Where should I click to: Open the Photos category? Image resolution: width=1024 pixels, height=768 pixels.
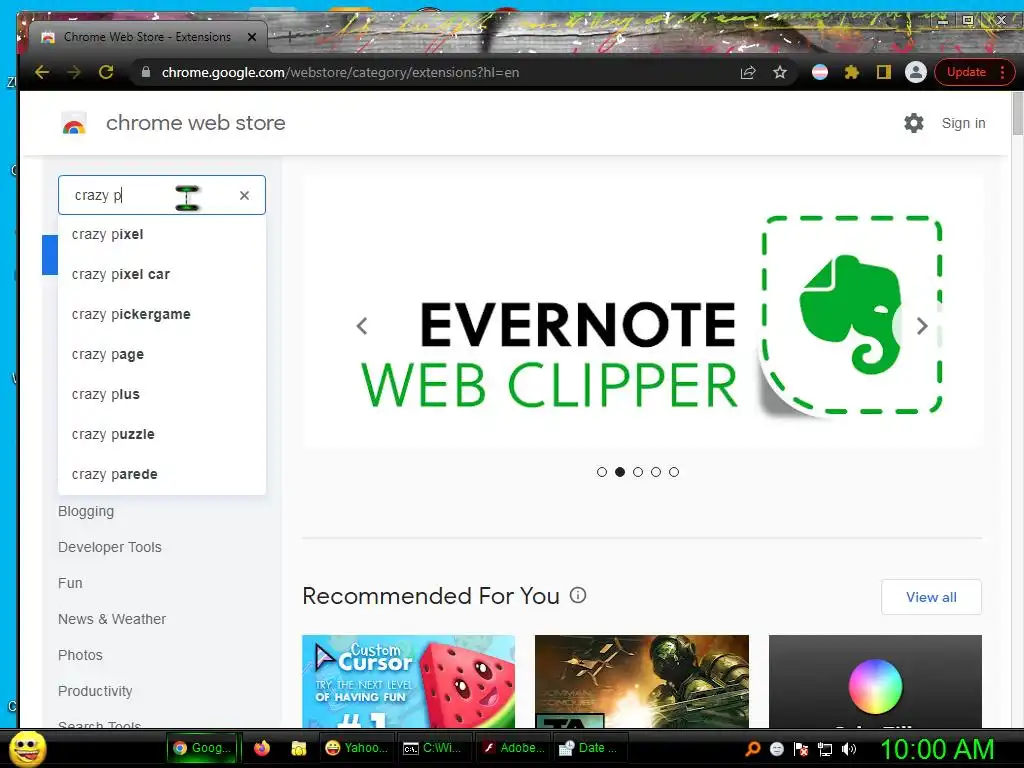pyautogui.click(x=80, y=655)
